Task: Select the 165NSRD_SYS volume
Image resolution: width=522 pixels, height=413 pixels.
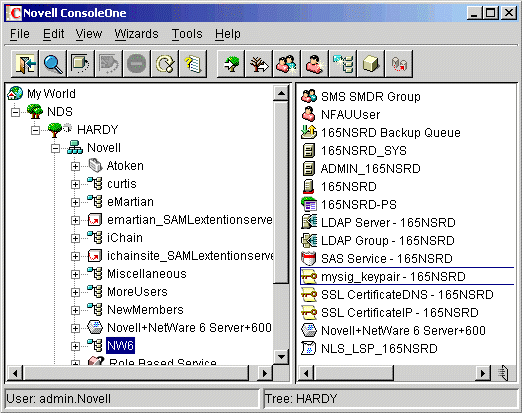Action: [x=354, y=151]
